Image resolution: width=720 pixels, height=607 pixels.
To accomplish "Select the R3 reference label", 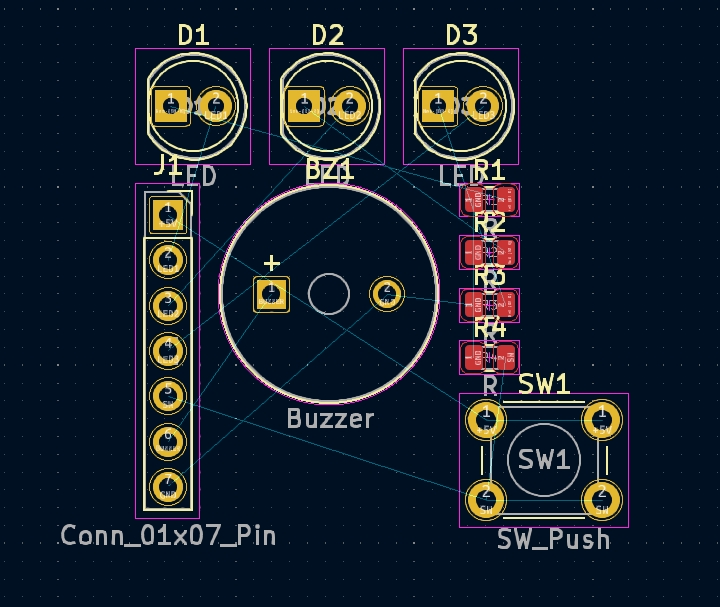I will click(x=489, y=276).
